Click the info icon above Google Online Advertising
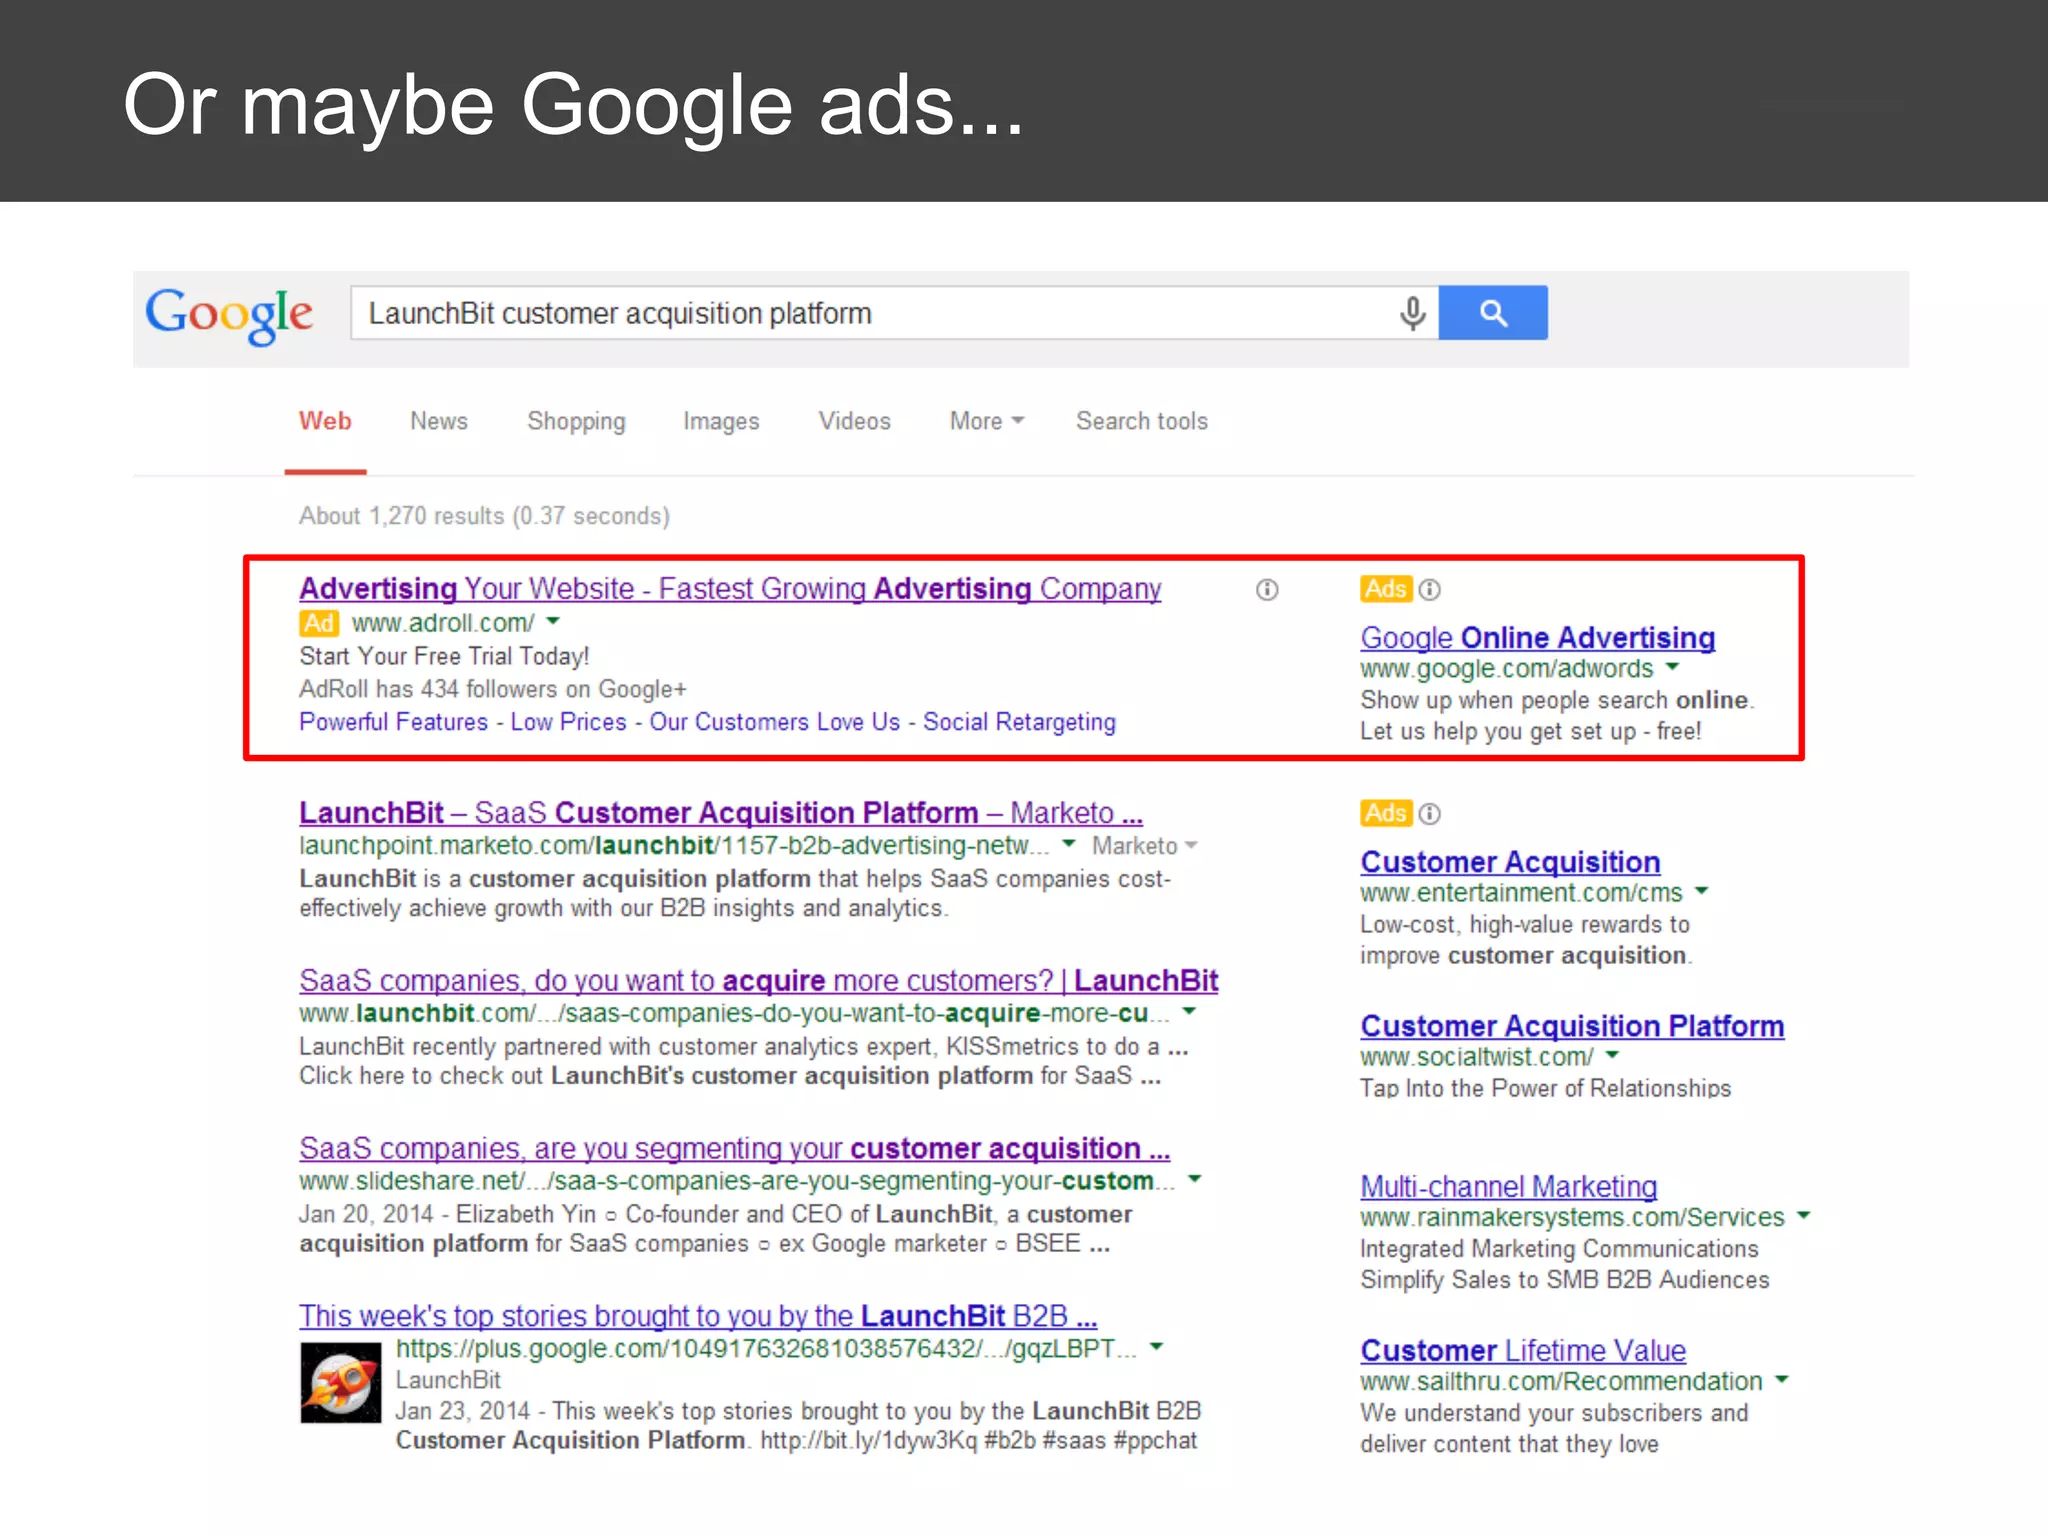2048x1536 pixels. pyautogui.click(x=1430, y=589)
